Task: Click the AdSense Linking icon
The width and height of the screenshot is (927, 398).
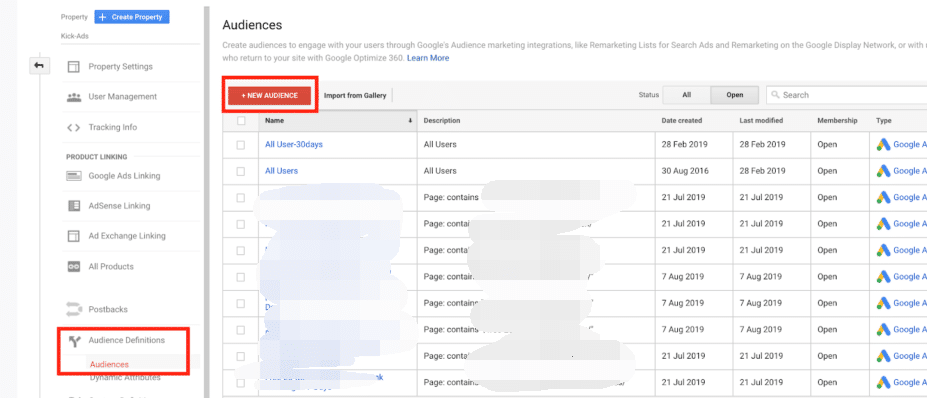Action: click(73, 206)
